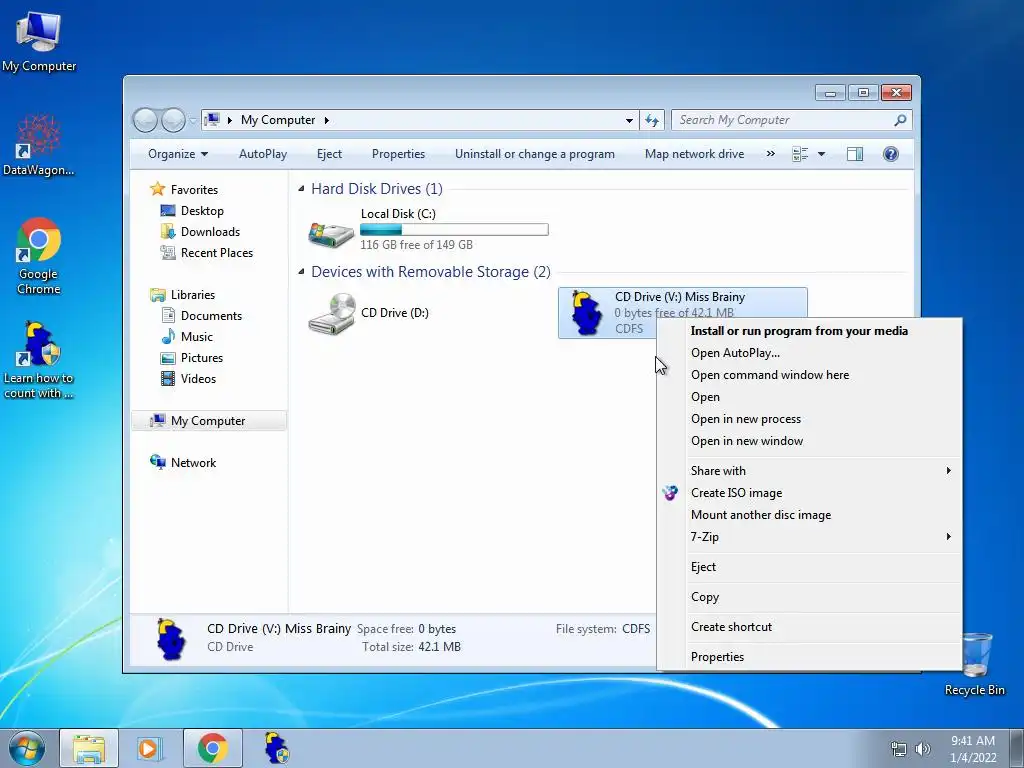
Task: Click the clock showing 9:41 AM
Action: click(973, 741)
